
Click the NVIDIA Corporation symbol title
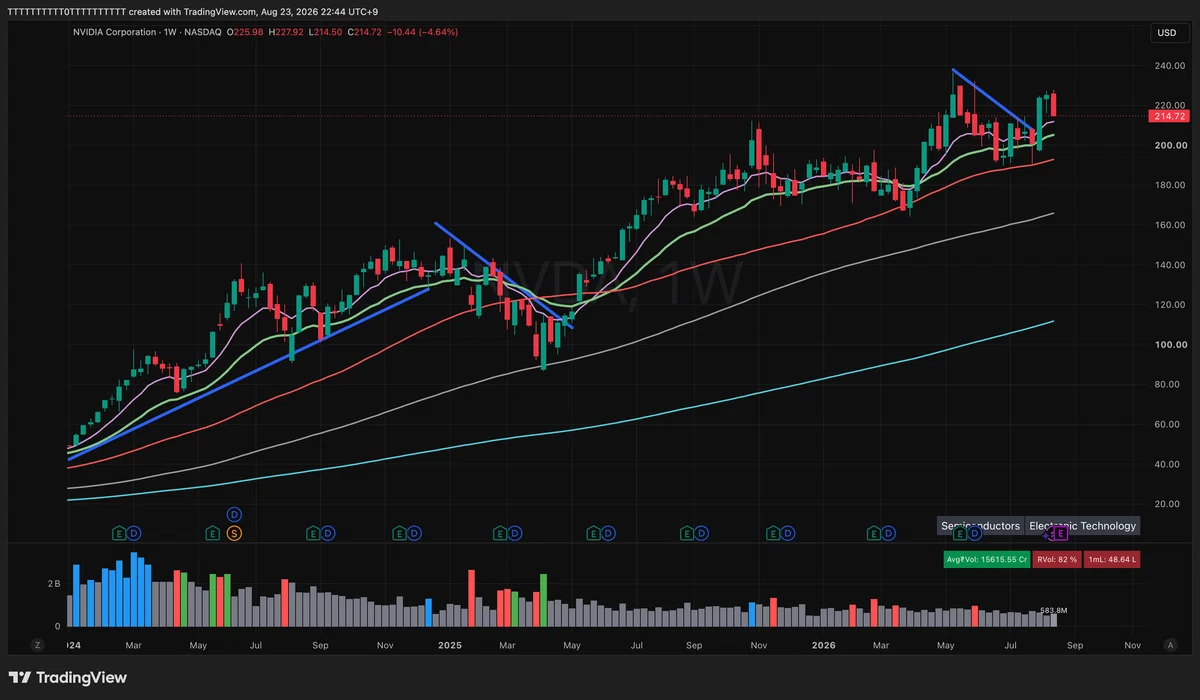click(x=115, y=33)
